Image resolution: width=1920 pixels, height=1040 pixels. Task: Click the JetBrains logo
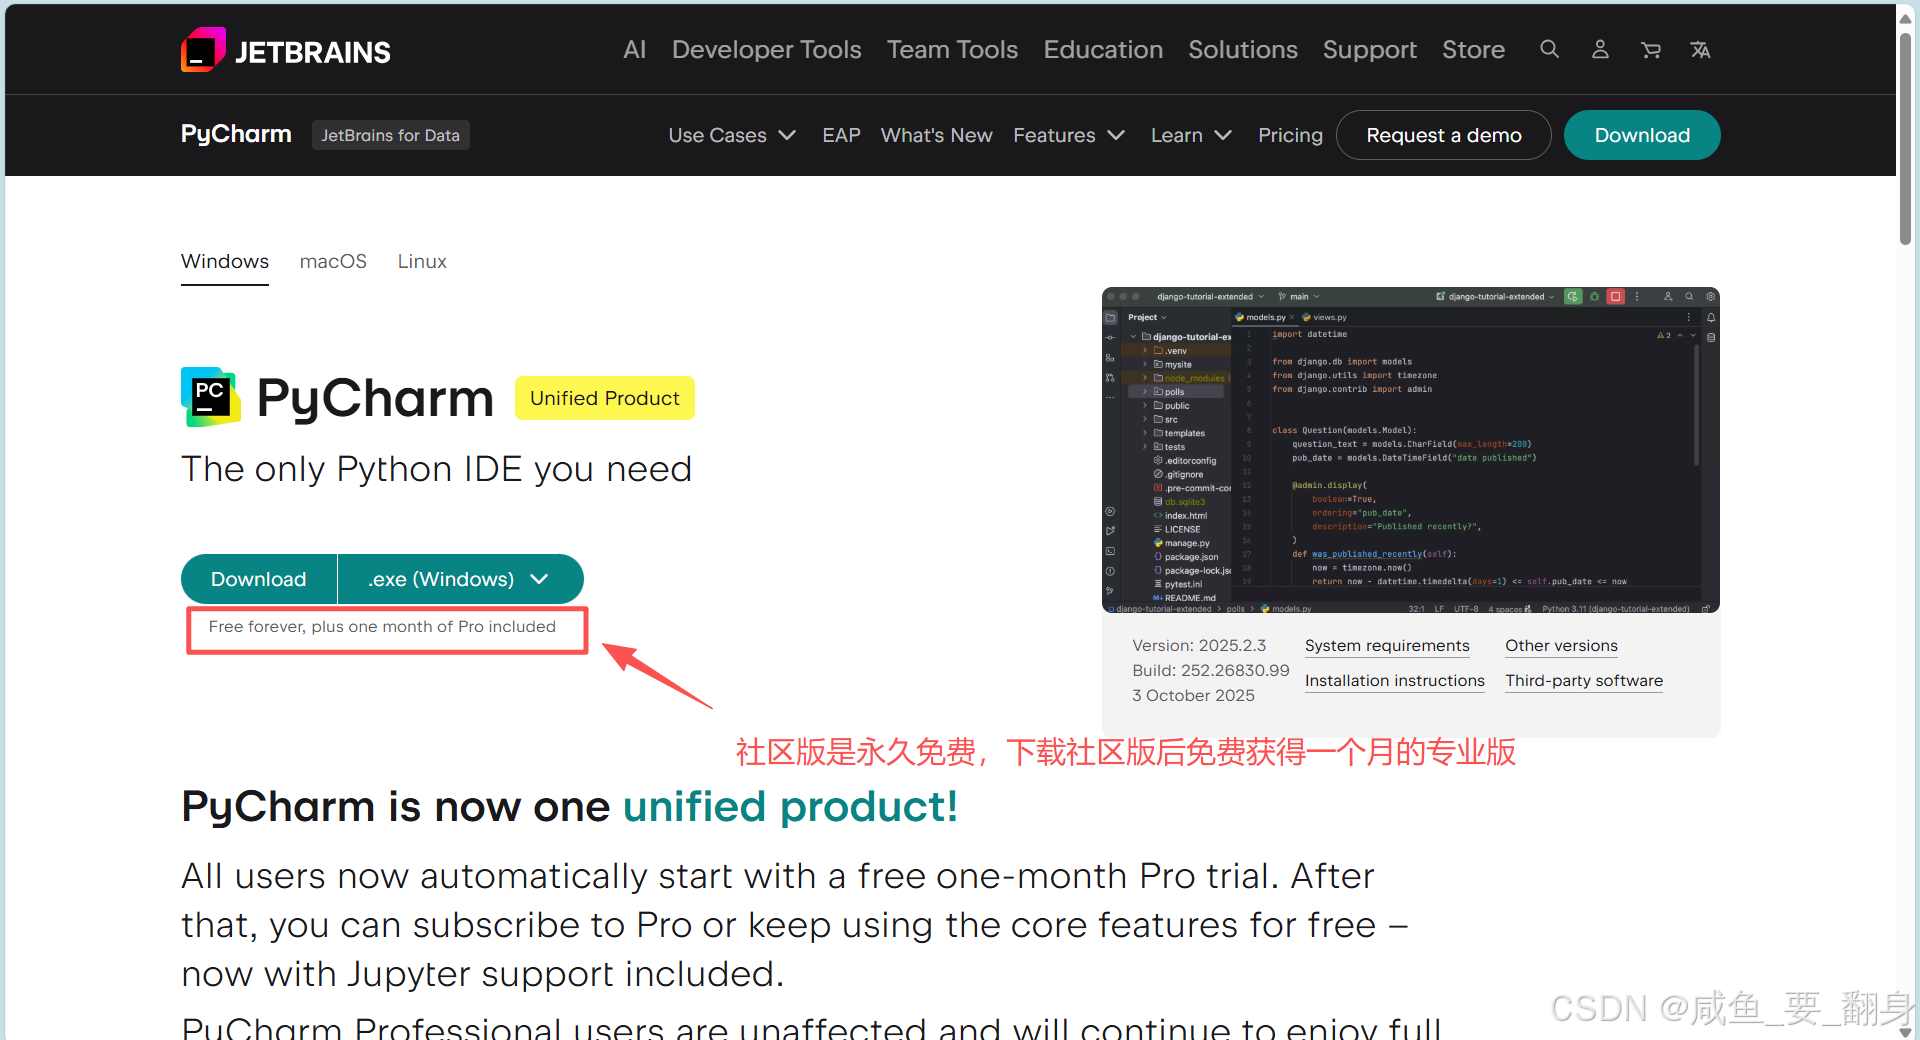(286, 50)
